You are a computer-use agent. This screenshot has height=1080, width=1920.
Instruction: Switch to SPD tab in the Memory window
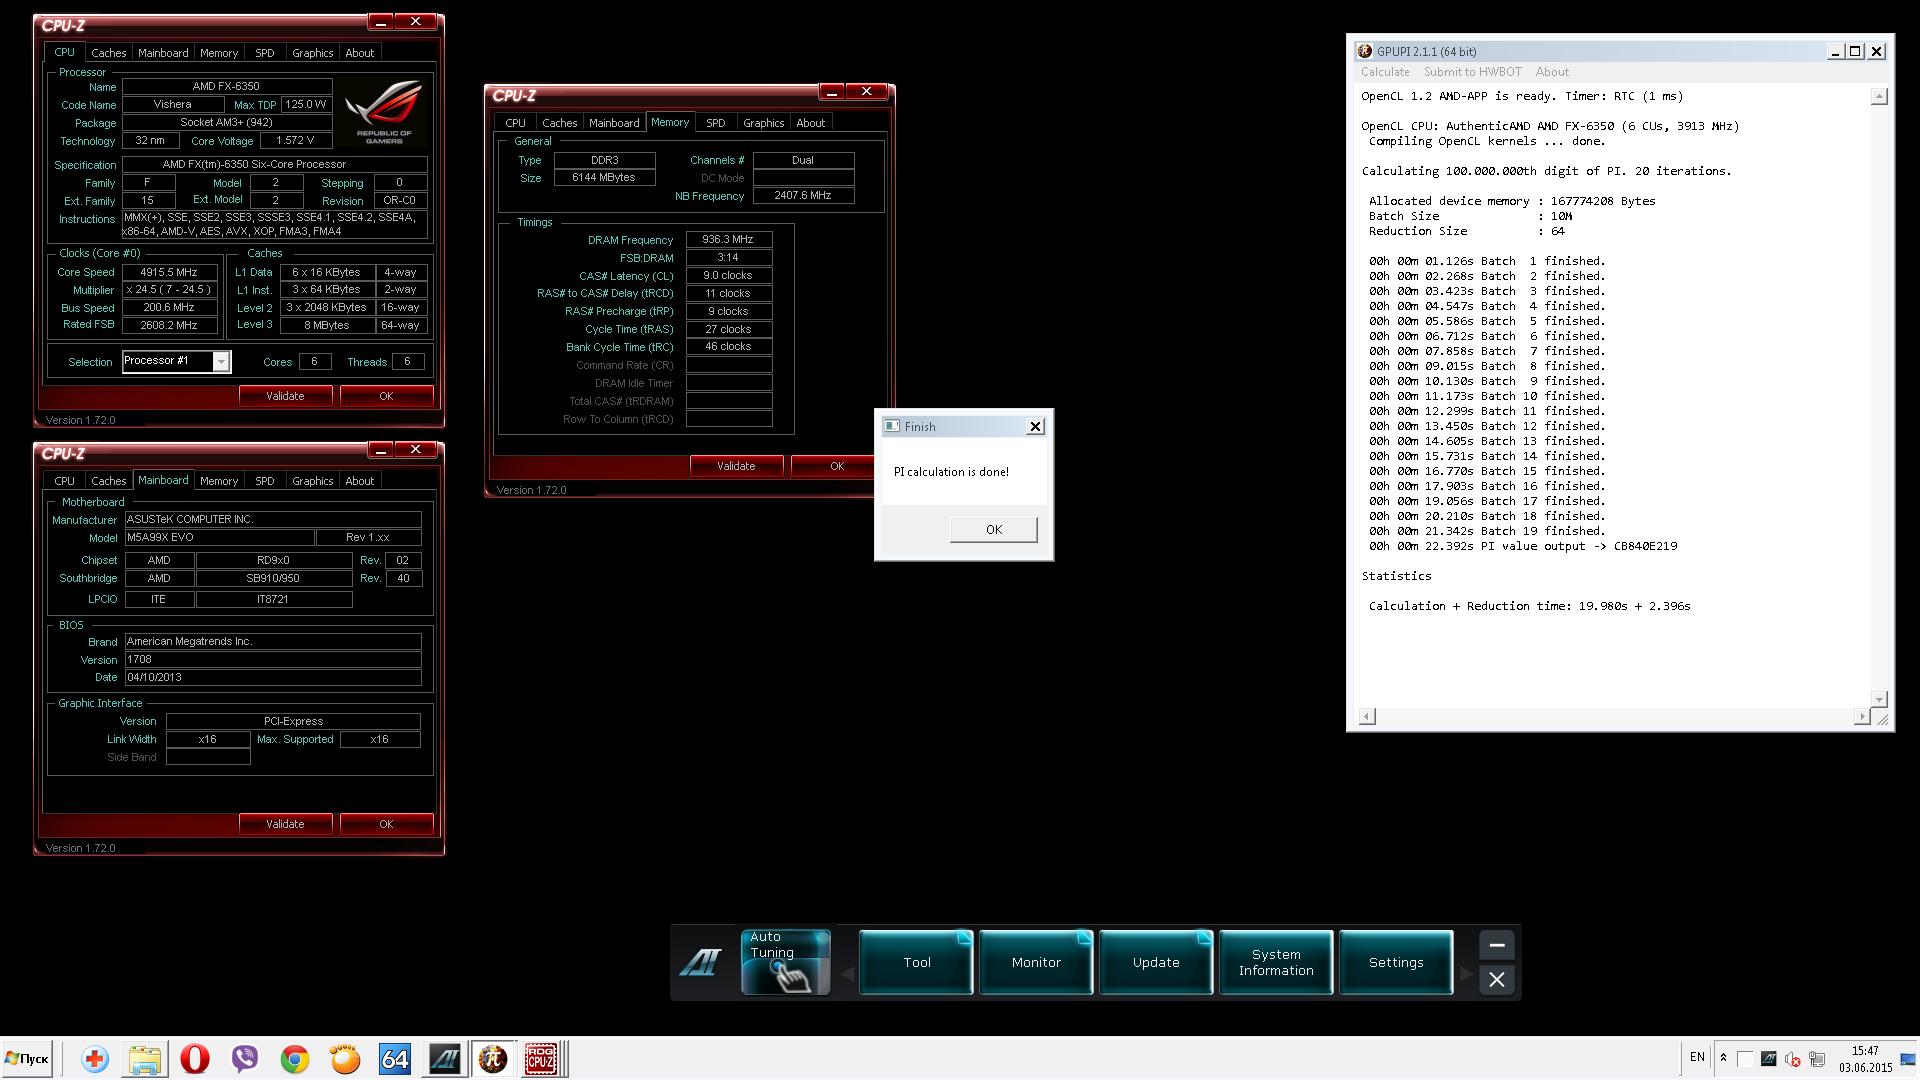coord(715,123)
